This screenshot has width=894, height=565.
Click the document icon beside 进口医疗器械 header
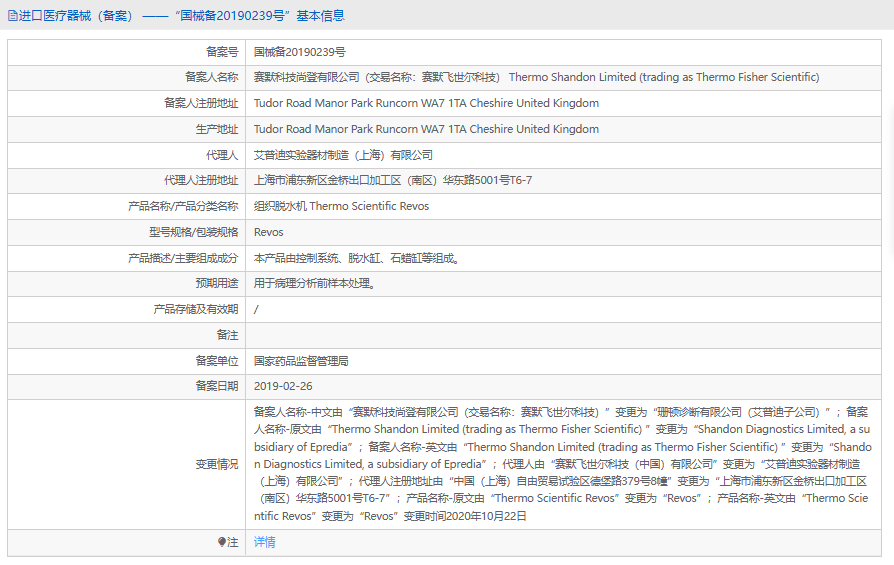[13, 16]
